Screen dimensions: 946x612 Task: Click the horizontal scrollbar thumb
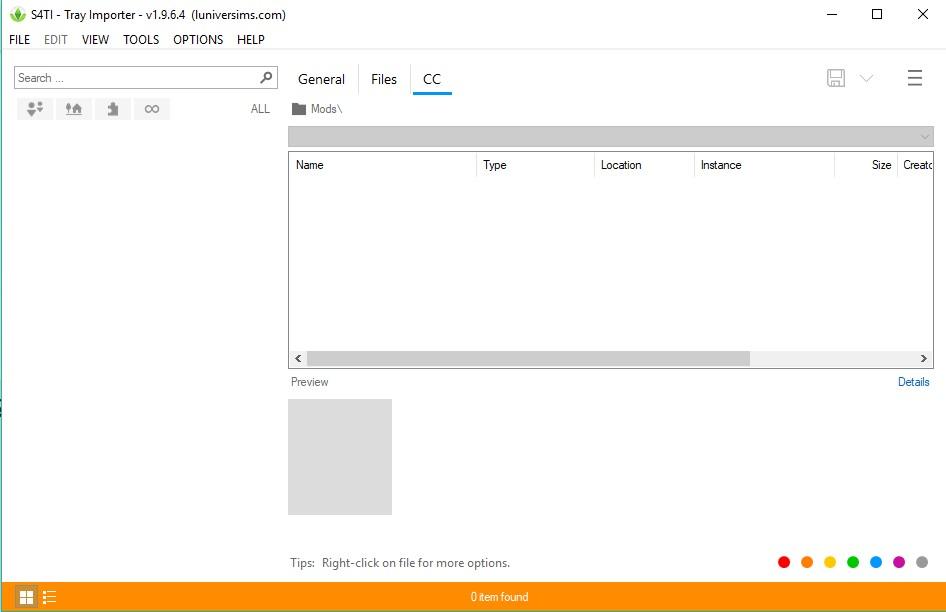pos(529,359)
